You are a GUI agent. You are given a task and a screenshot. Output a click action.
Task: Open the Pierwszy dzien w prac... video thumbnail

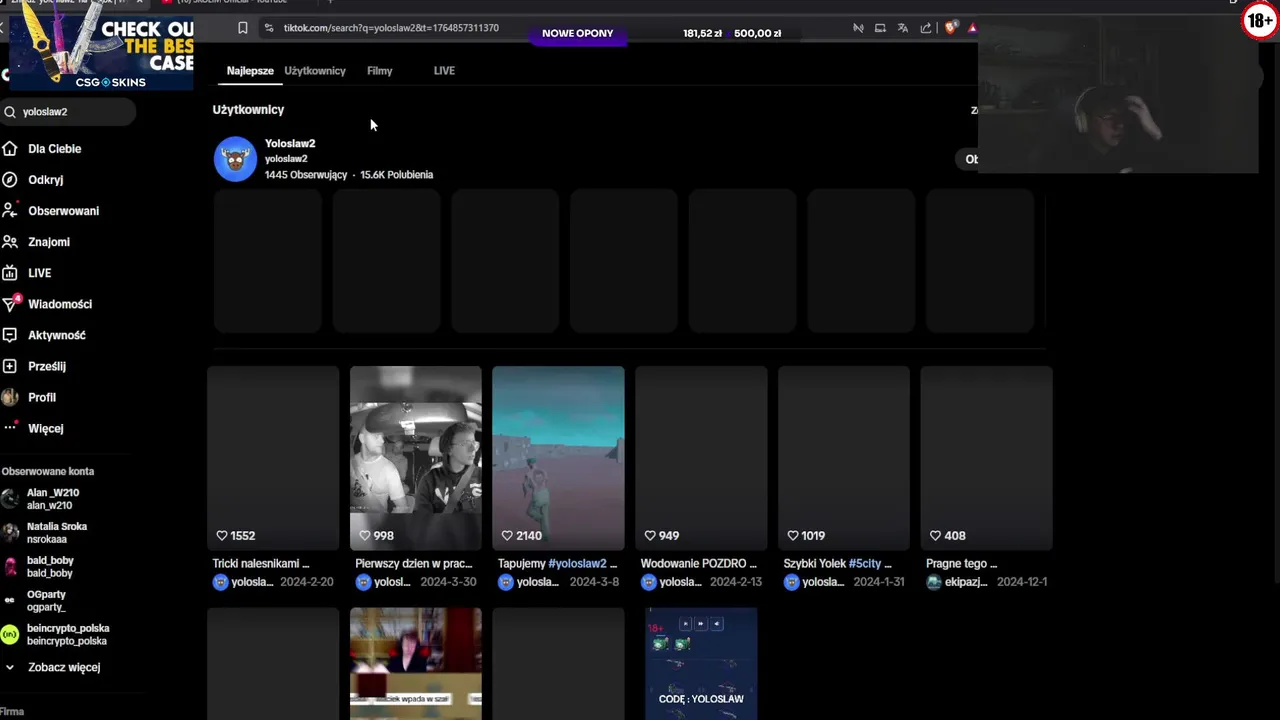pyautogui.click(x=416, y=459)
